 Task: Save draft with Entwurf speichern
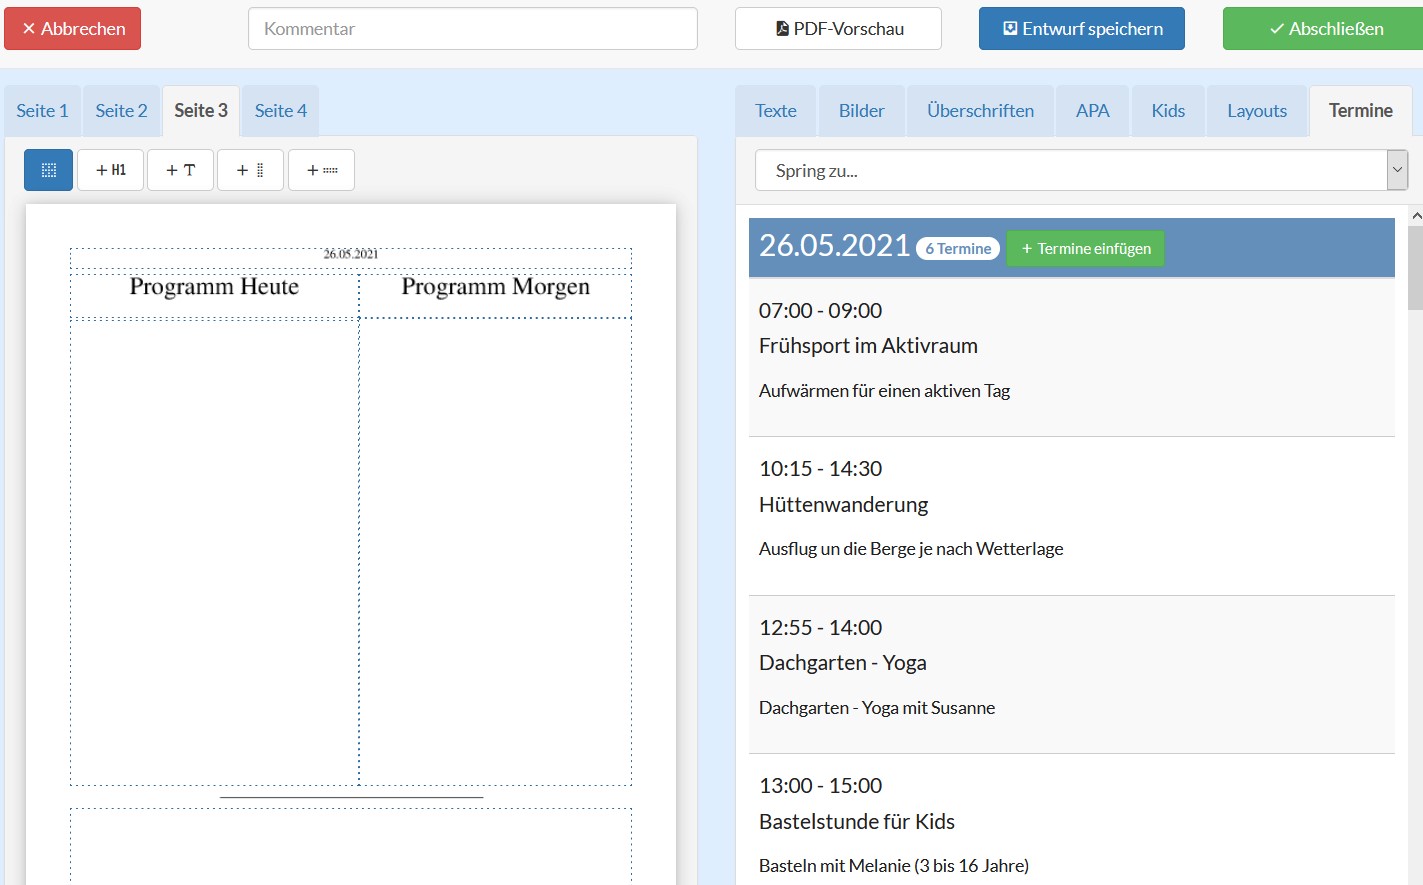point(1081,29)
